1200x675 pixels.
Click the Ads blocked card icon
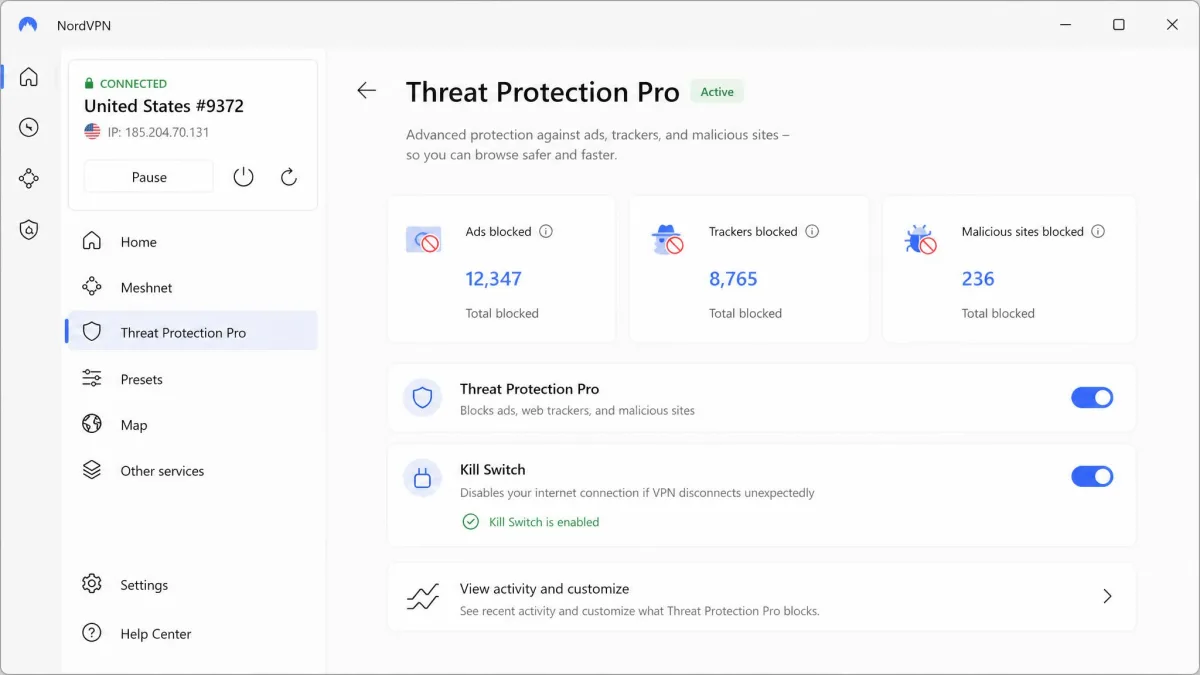pos(424,240)
